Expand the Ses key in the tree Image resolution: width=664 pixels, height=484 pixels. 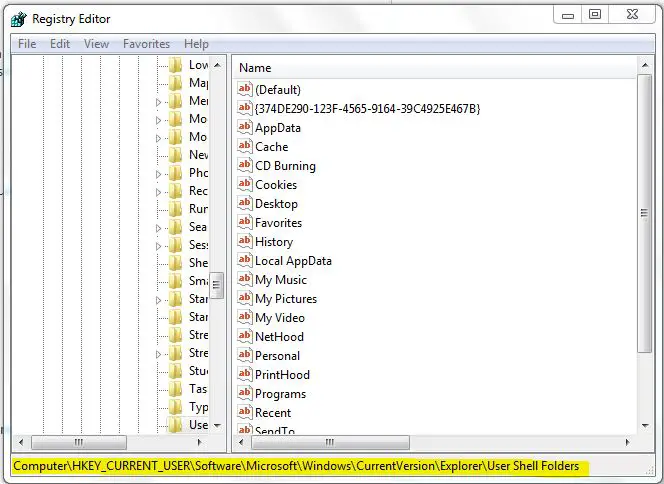tap(158, 246)
